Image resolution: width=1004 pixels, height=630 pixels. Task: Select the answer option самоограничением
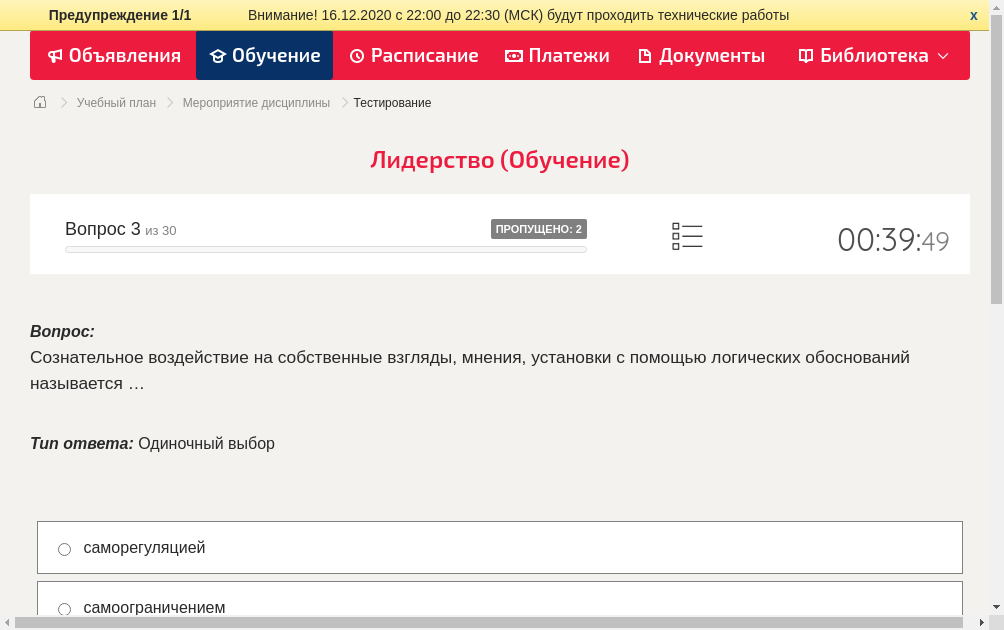155,608
